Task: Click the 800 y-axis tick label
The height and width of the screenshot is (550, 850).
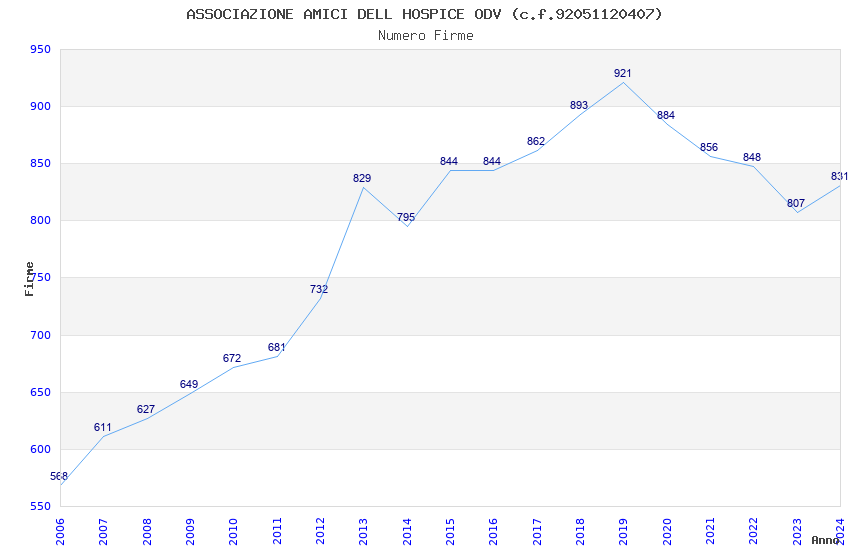Action: [x=41, y=221]
